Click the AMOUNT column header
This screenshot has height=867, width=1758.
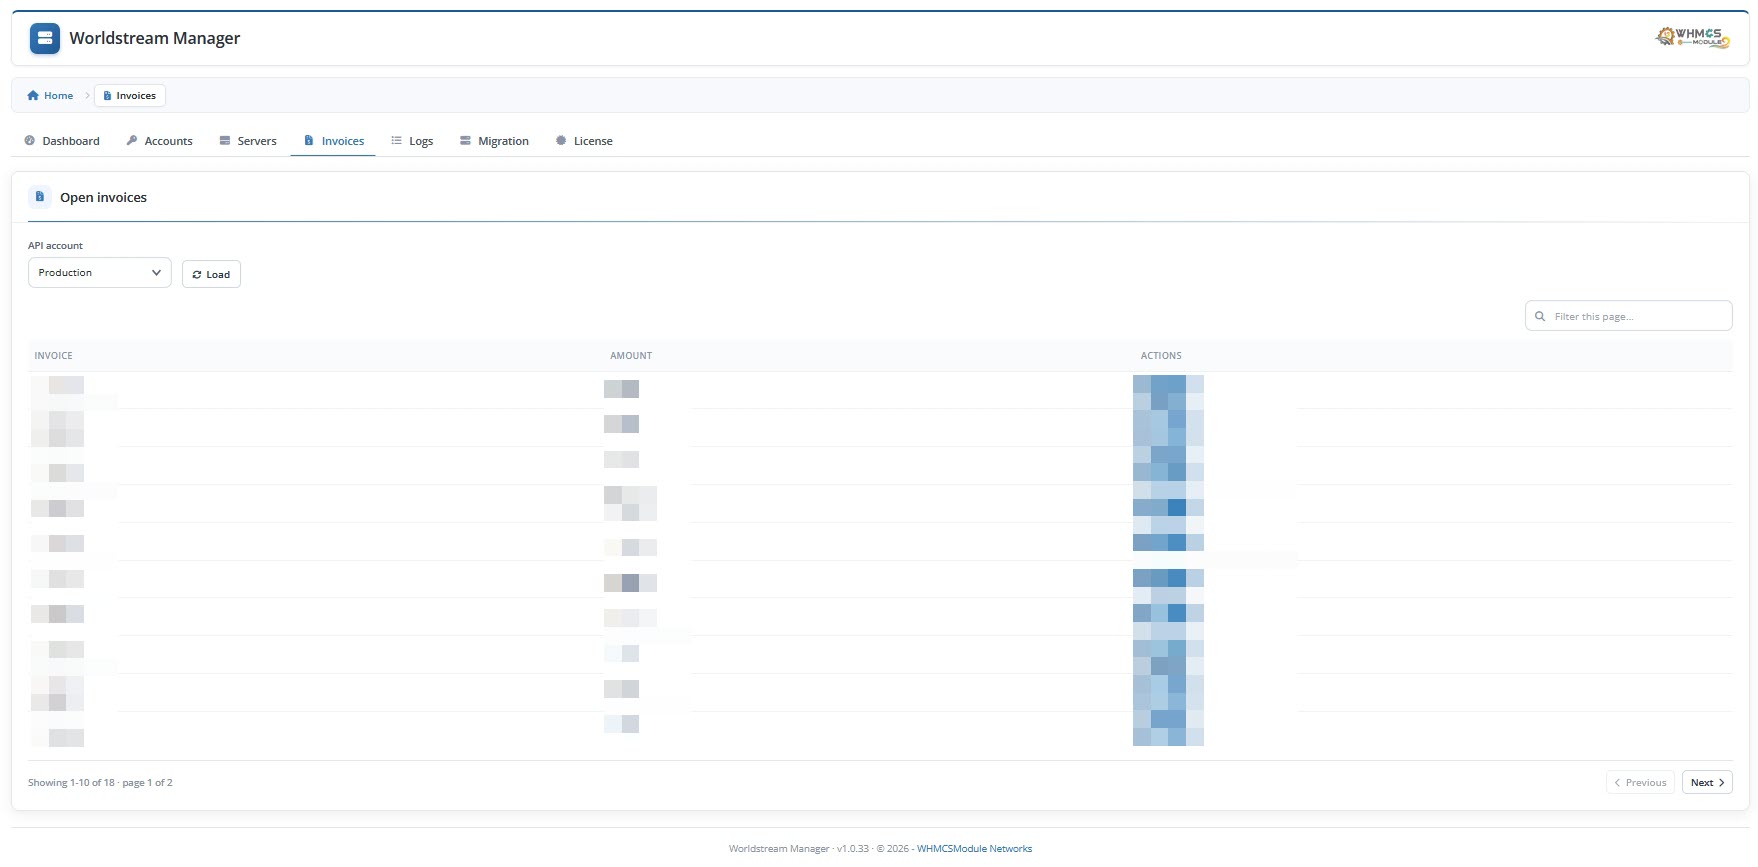tap(631, 356)
